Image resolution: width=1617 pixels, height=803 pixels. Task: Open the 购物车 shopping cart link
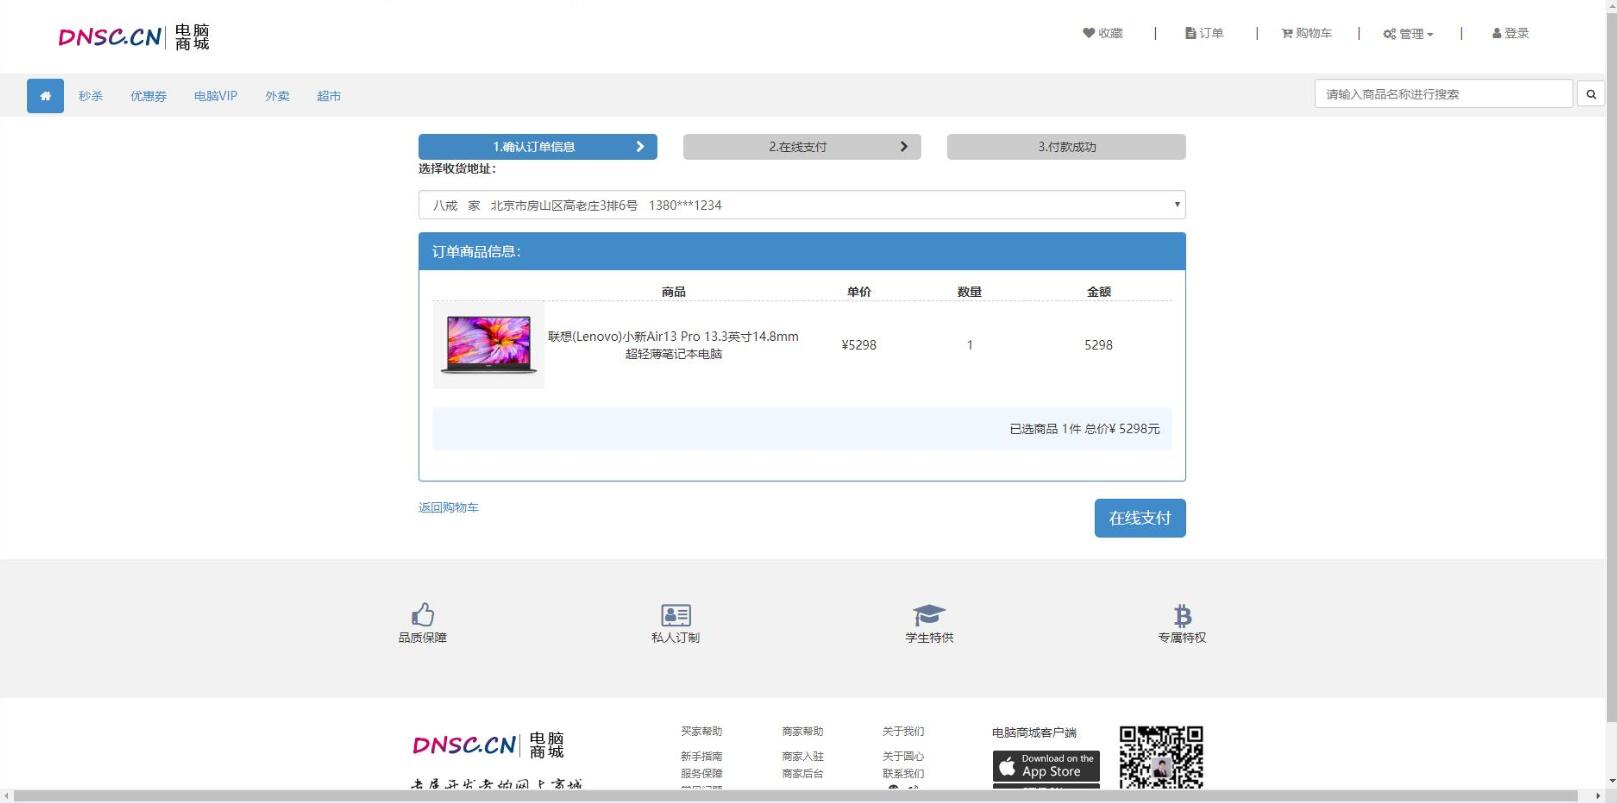click(x=1306, y=33)
